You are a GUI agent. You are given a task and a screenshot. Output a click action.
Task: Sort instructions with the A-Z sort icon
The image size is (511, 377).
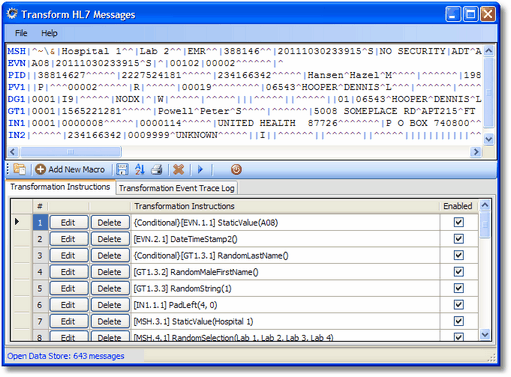140,170
